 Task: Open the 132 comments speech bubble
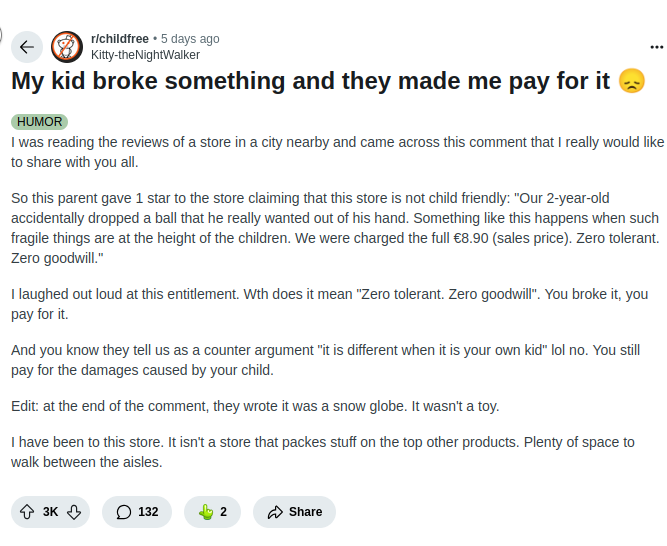point(137,512)
